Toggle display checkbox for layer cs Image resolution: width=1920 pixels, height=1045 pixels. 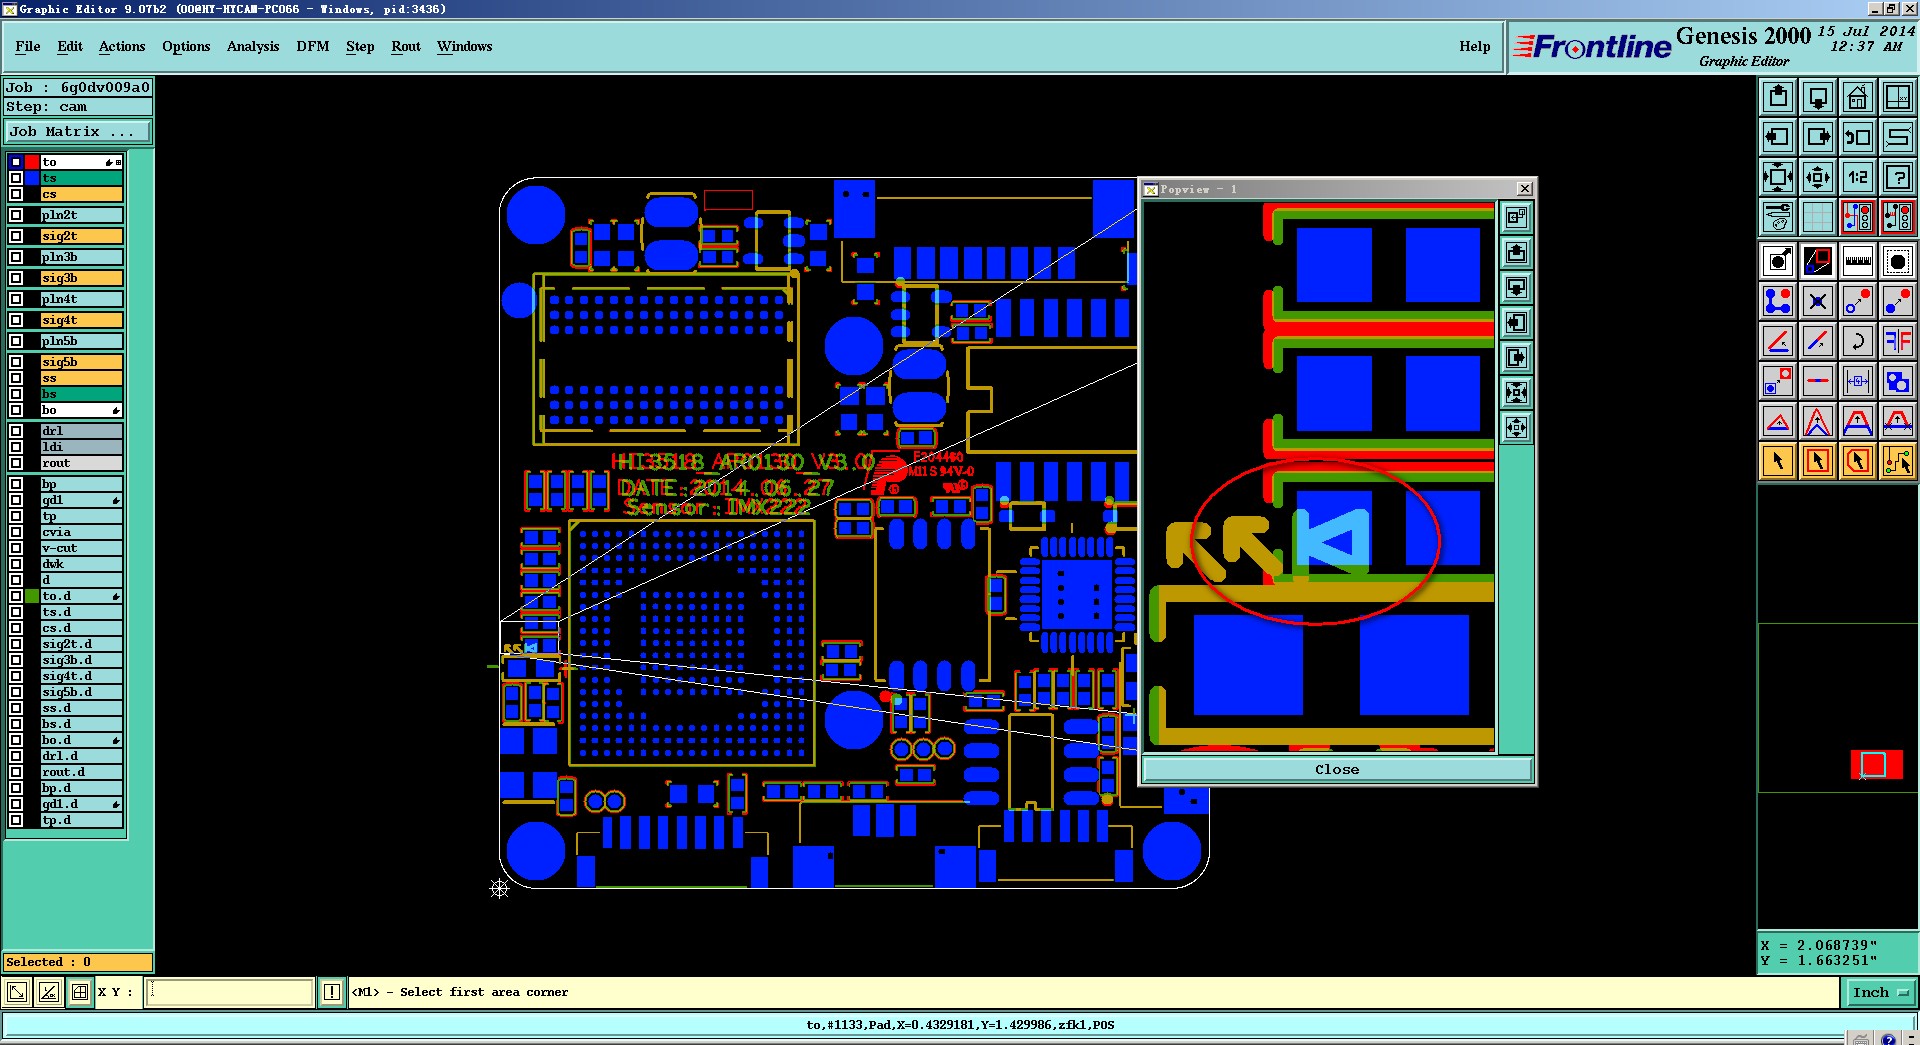click(16, 194)
